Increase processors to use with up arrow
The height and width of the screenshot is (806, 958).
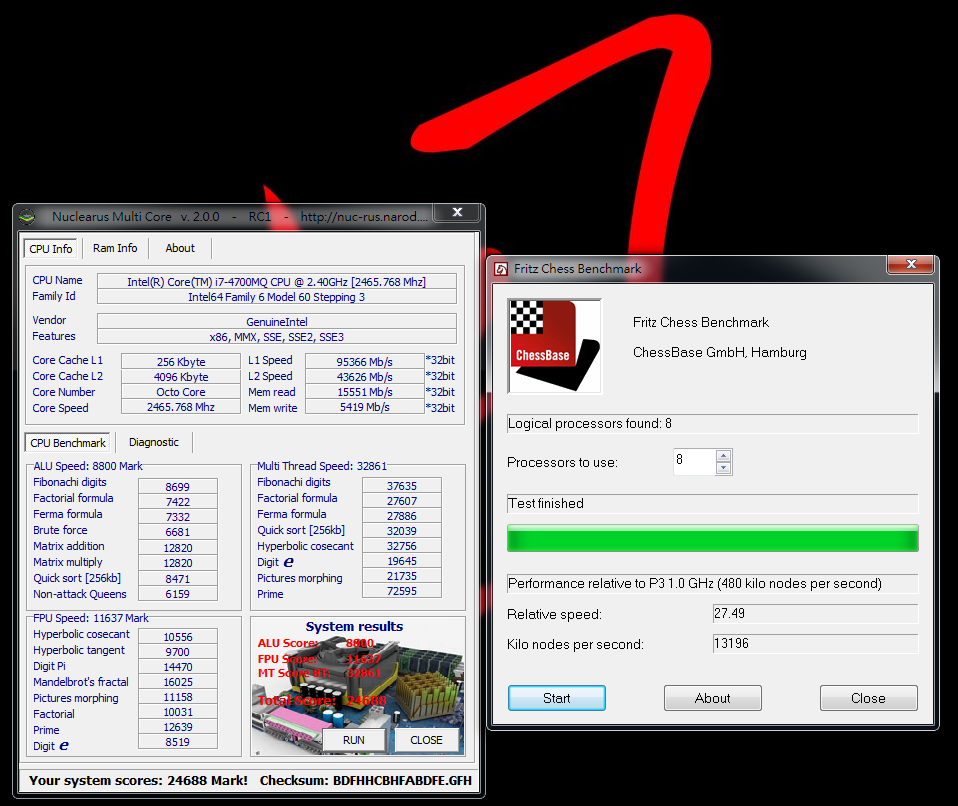pyautogui.click(x=723, y=455)
